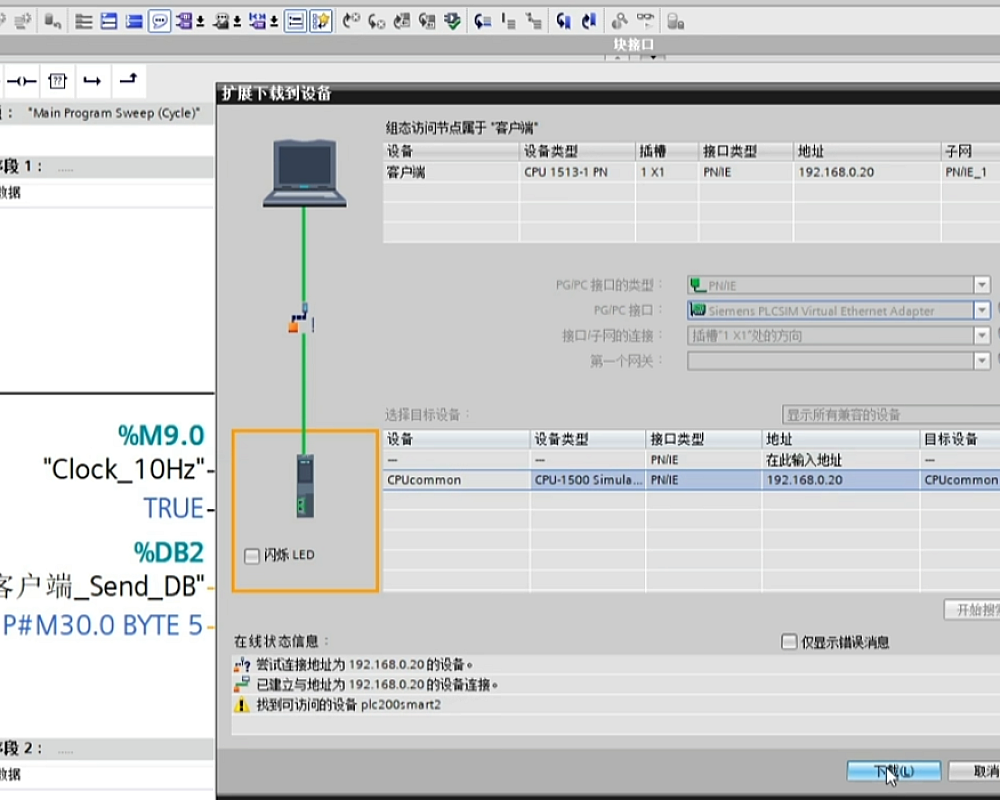Image resolution: width=1000 pixels, height=800 pixels.
Task: Click the open branch icon
Action: [92, 81]
